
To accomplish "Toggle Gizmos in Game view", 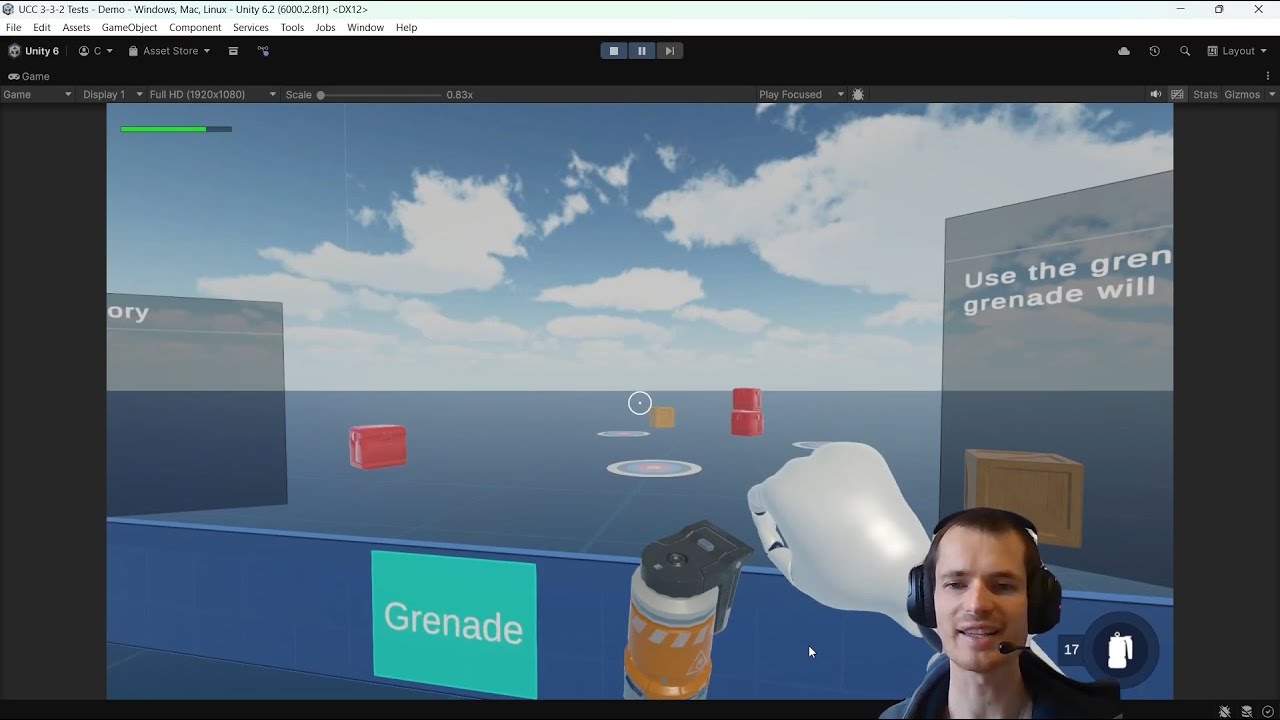I will click(1242, 94).
